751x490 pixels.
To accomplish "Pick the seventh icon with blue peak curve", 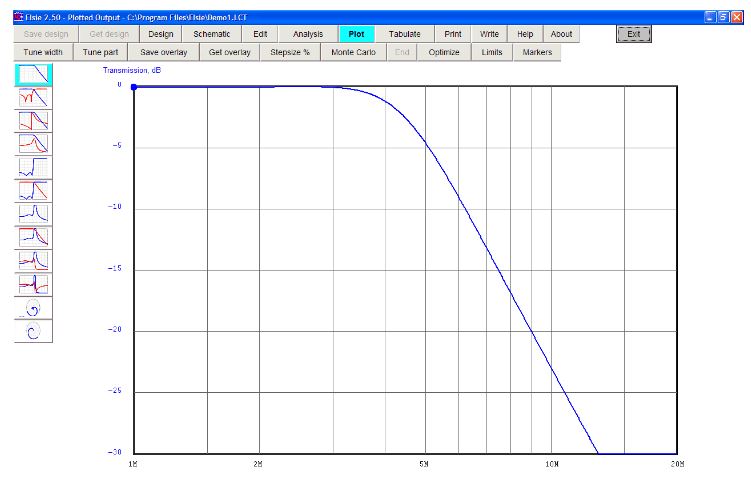I will (x=34, y=213).
